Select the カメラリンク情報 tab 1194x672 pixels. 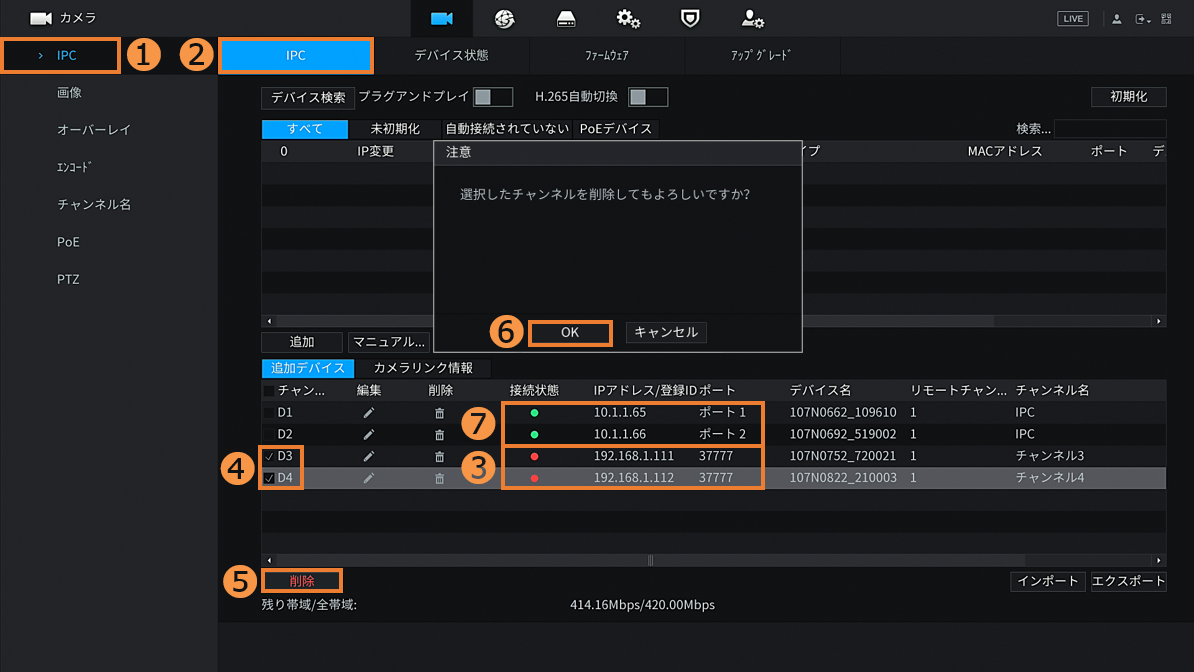click(x=423, y=368)
